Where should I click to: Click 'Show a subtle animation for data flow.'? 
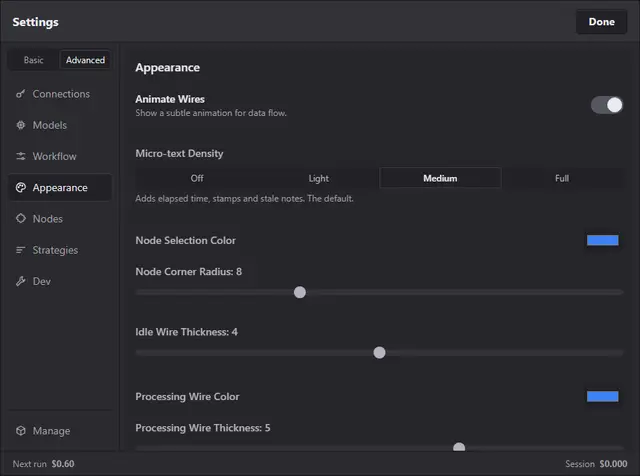point(211,113)
